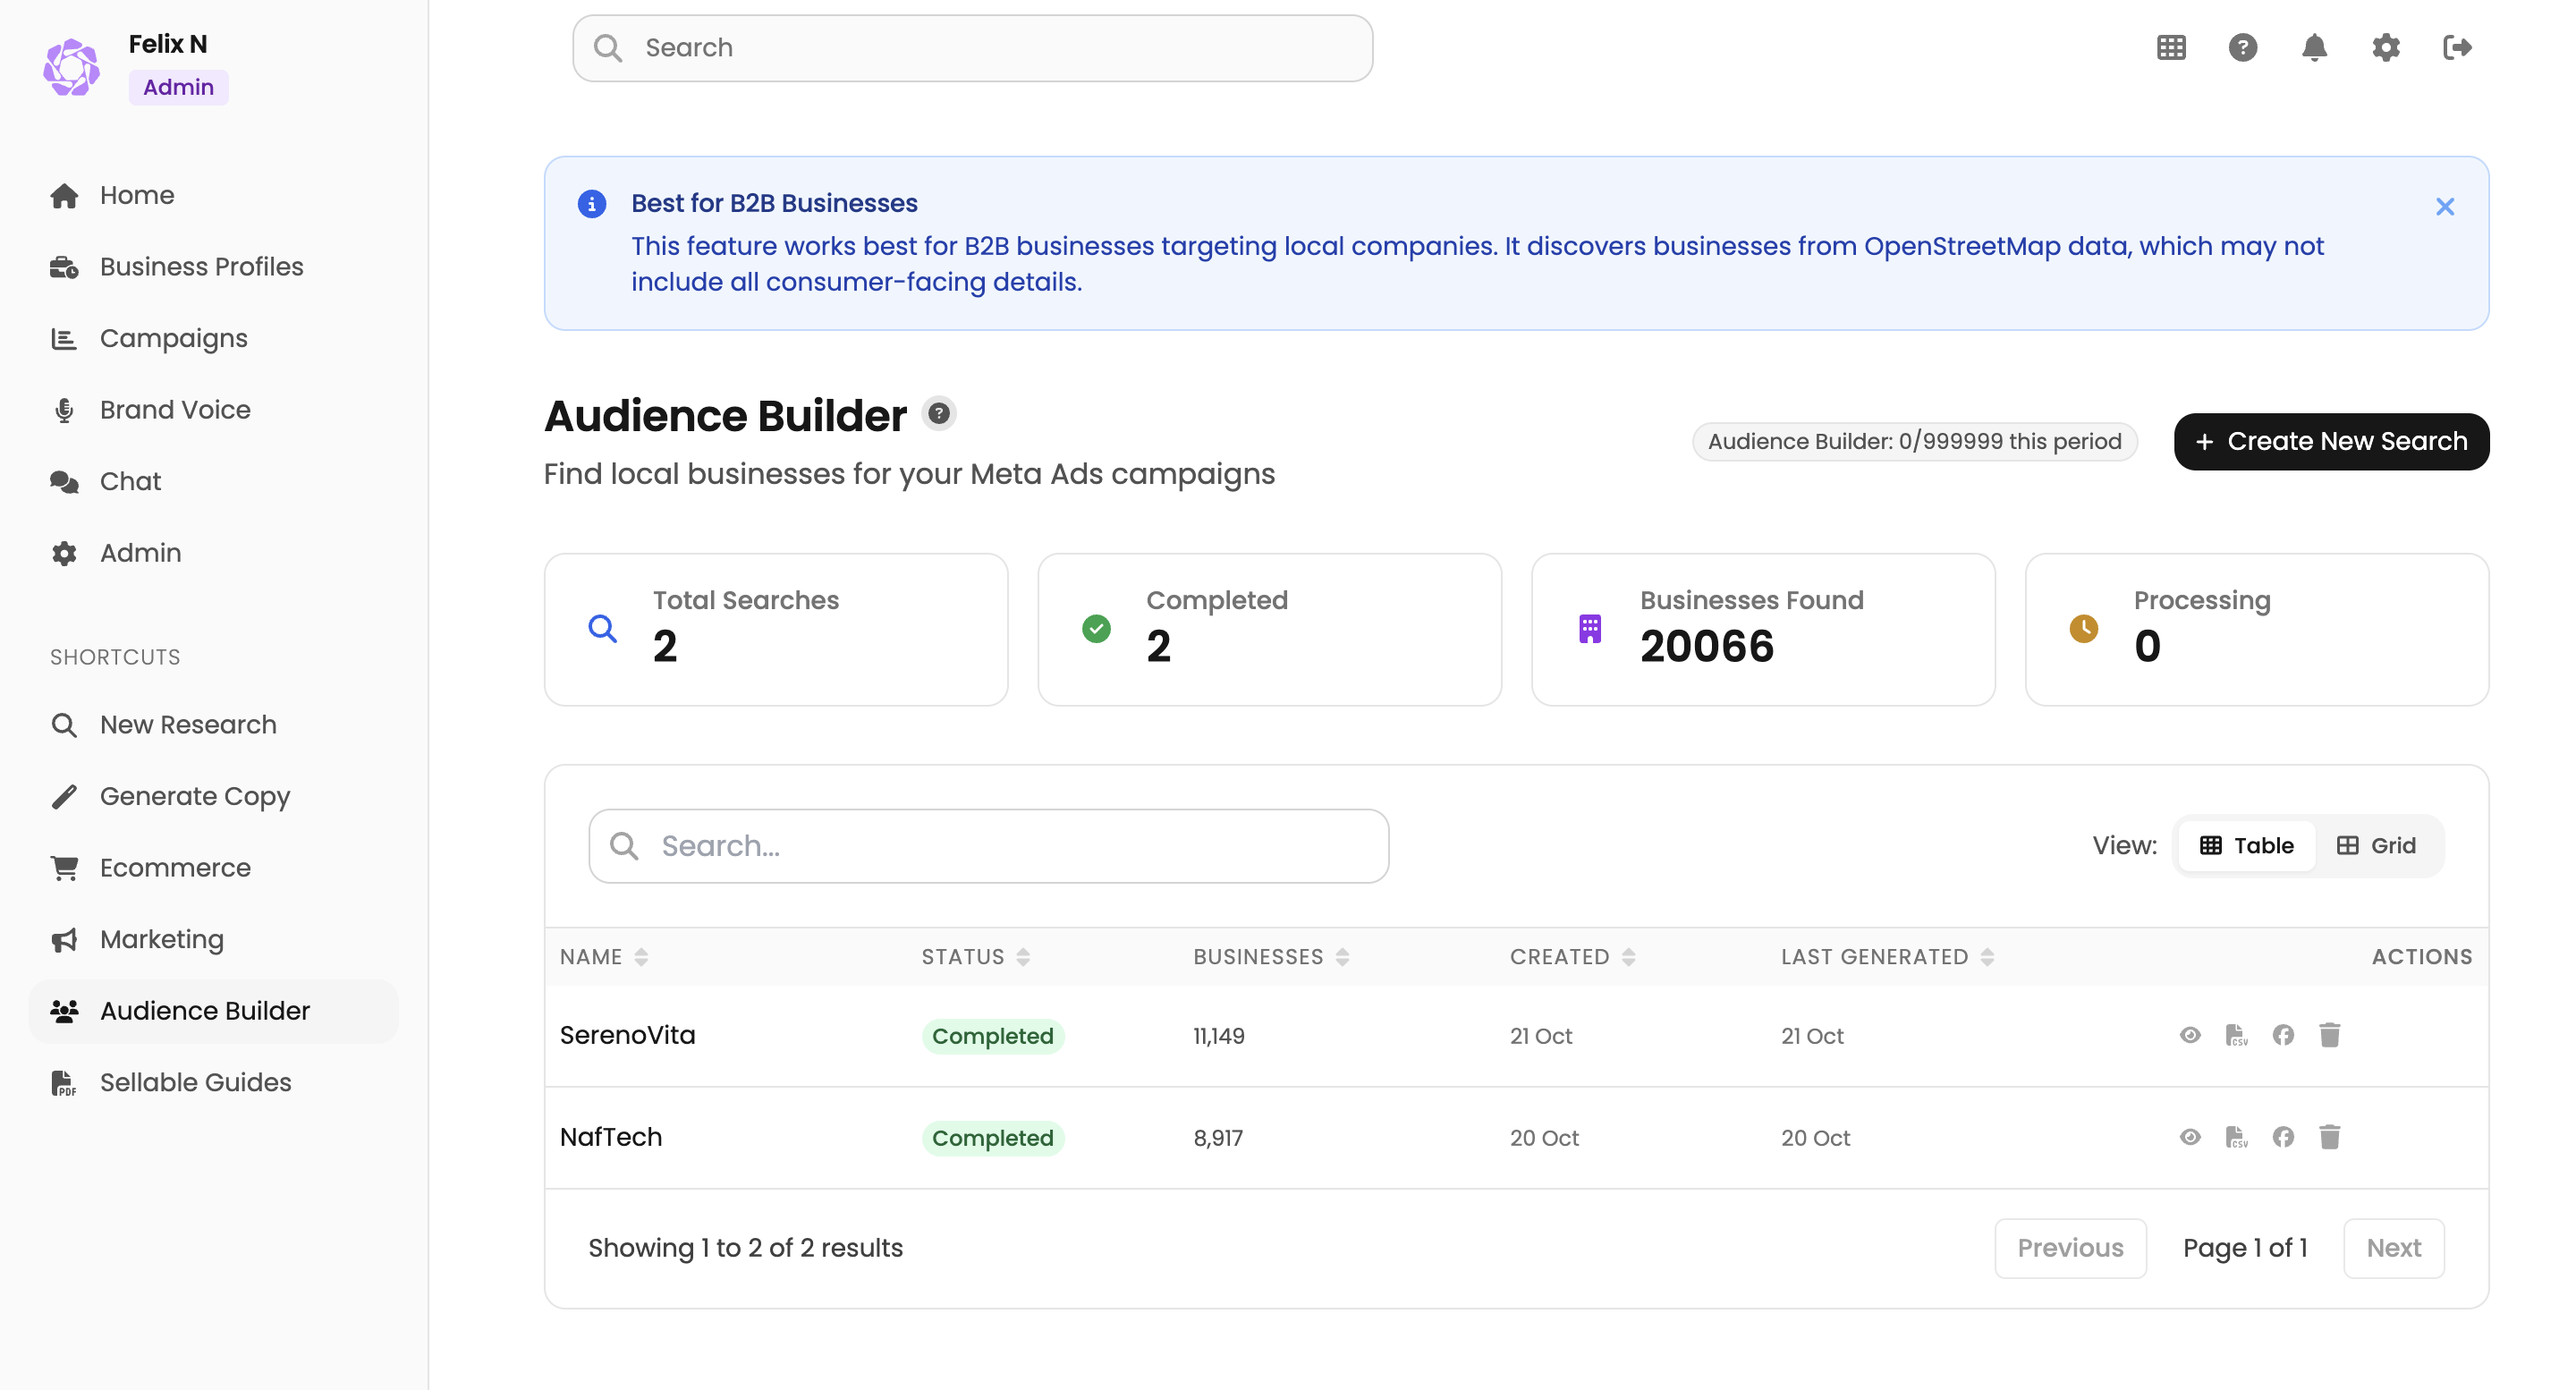Delete the SerenoVita search

point(2330,1035)
